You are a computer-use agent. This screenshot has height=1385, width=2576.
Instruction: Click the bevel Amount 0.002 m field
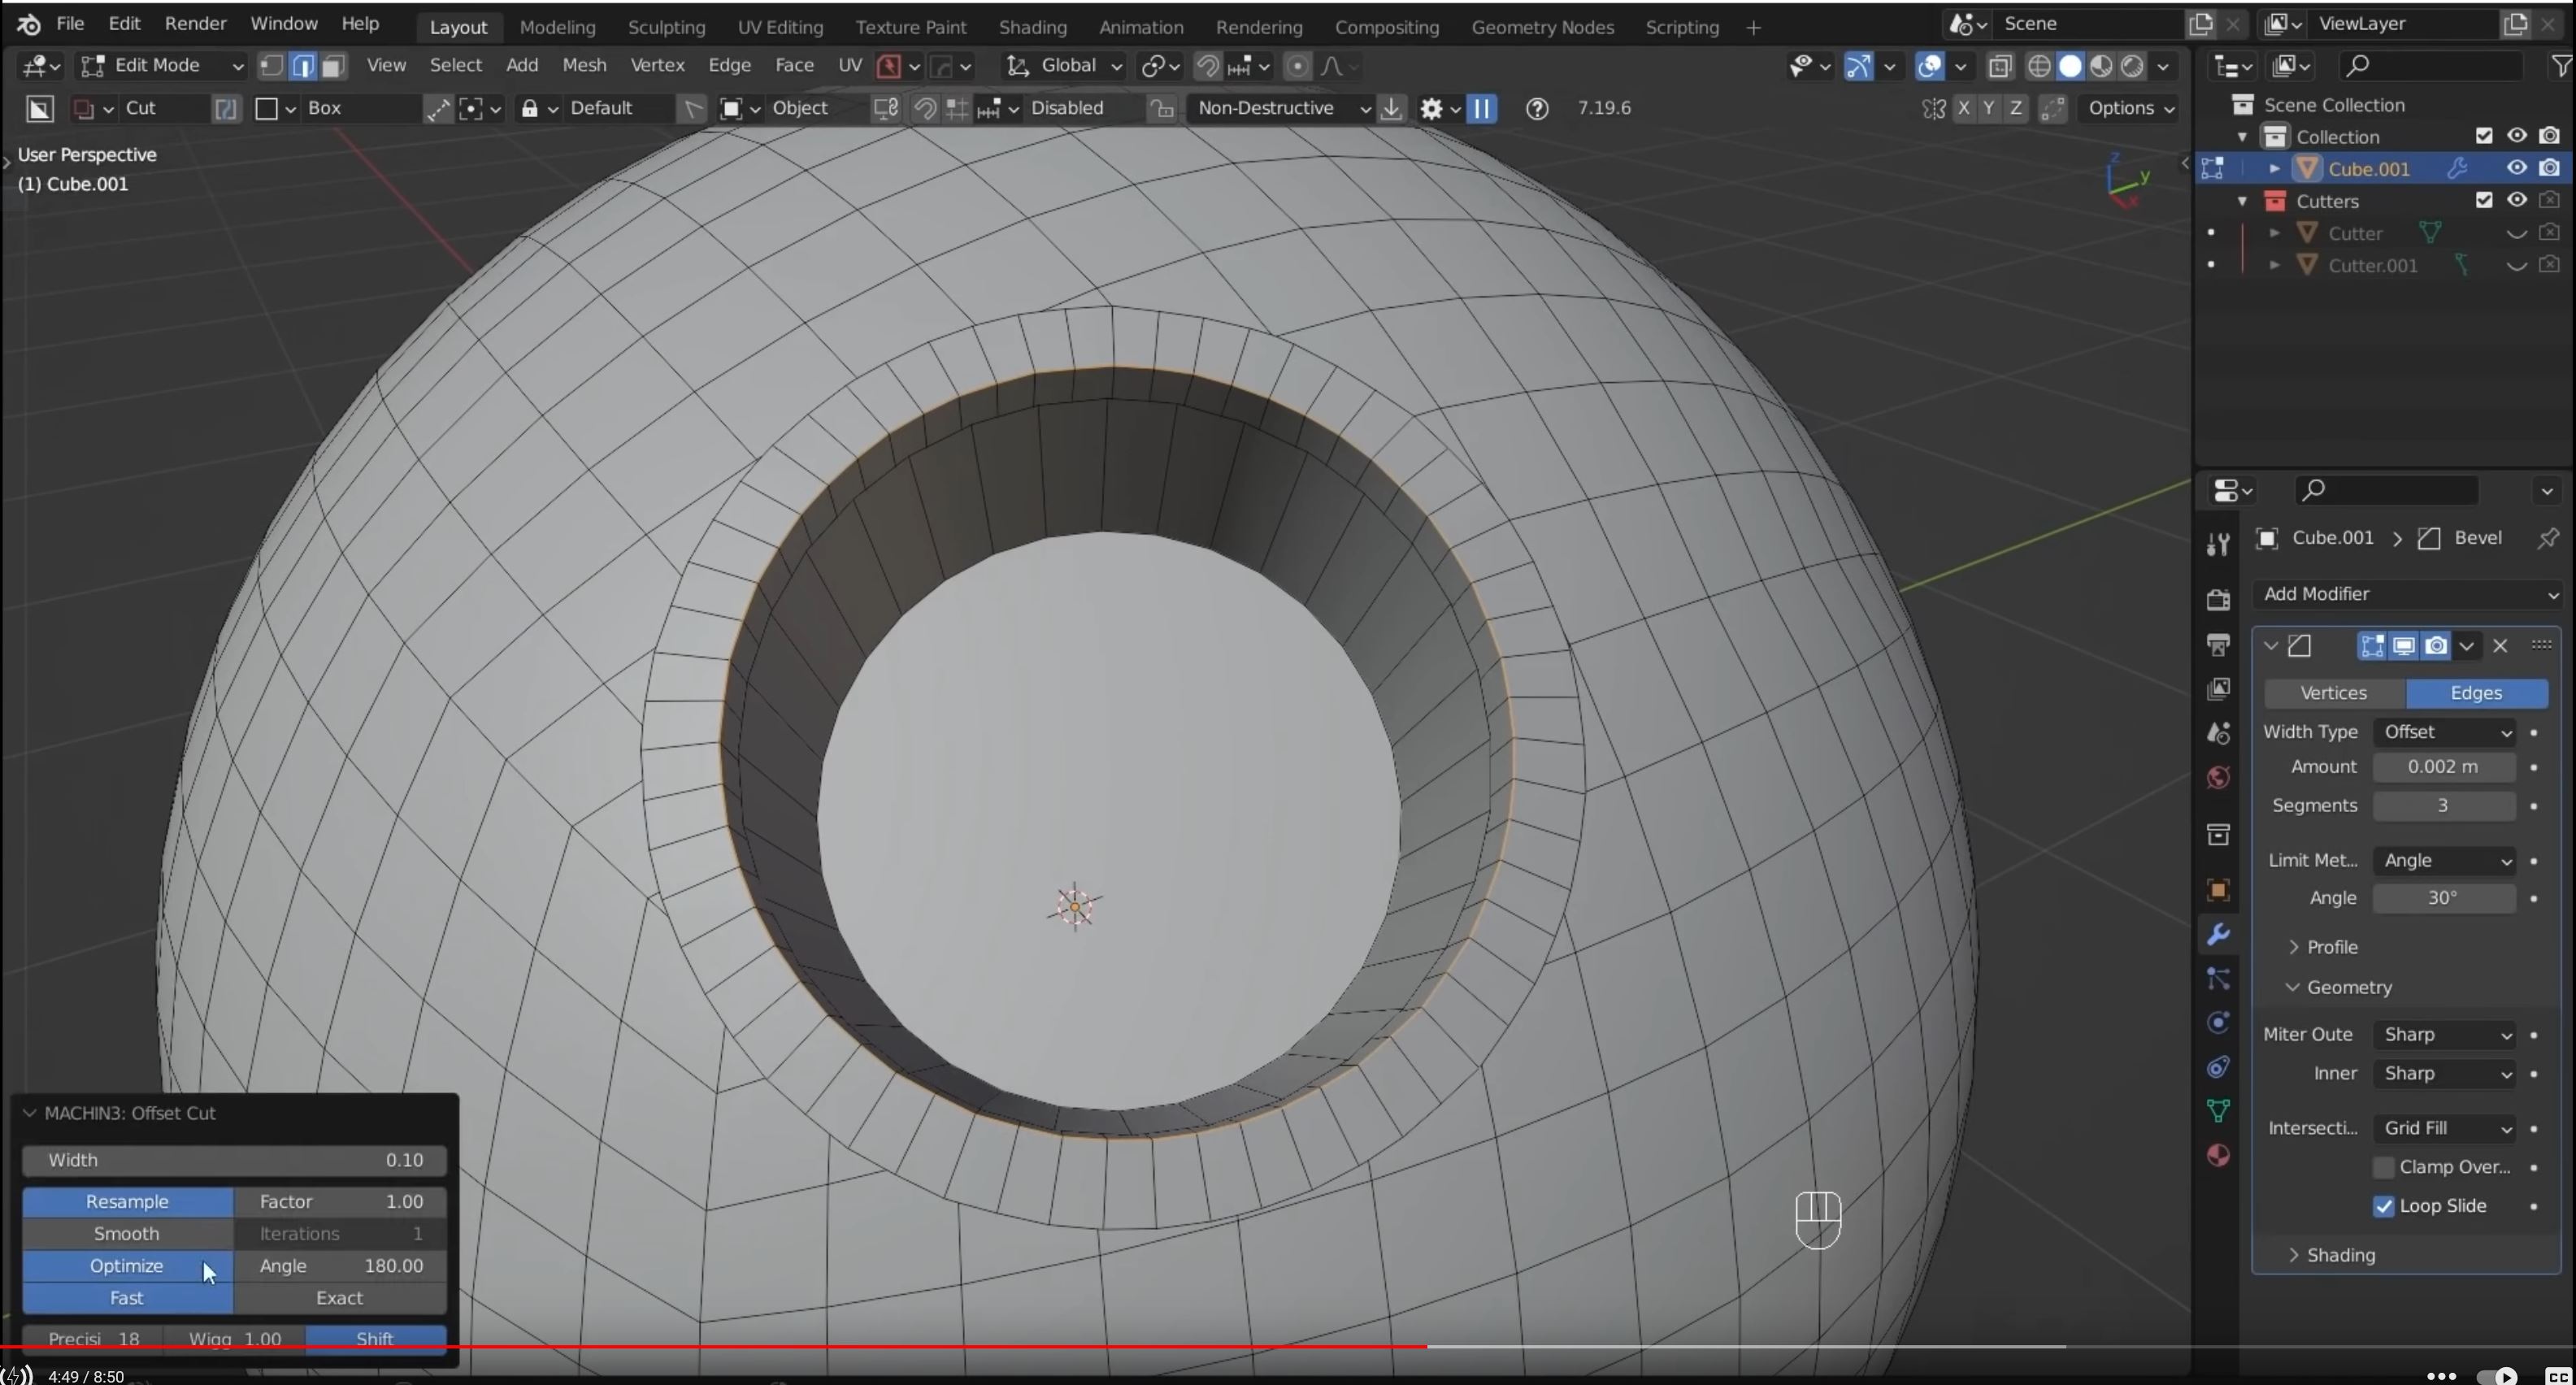pos(2444,767)
